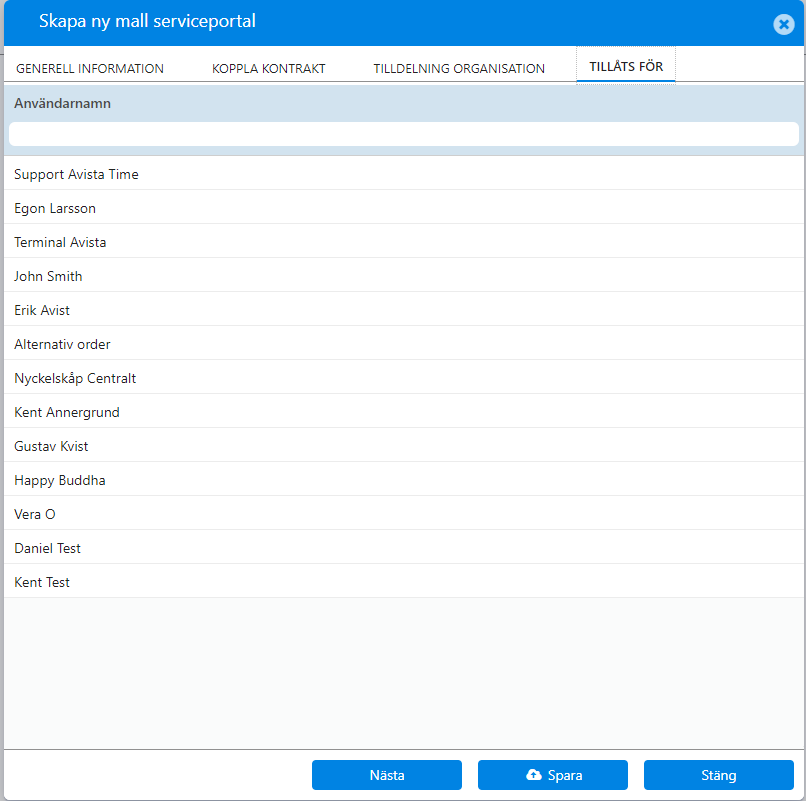806x801 pixels.
Task: Select the Tillåts För tab
Action: click(626, 66)
